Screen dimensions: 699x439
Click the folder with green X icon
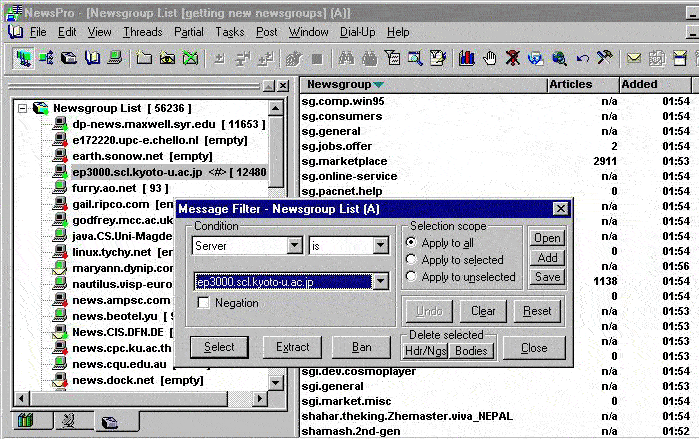tap(191, 58)
